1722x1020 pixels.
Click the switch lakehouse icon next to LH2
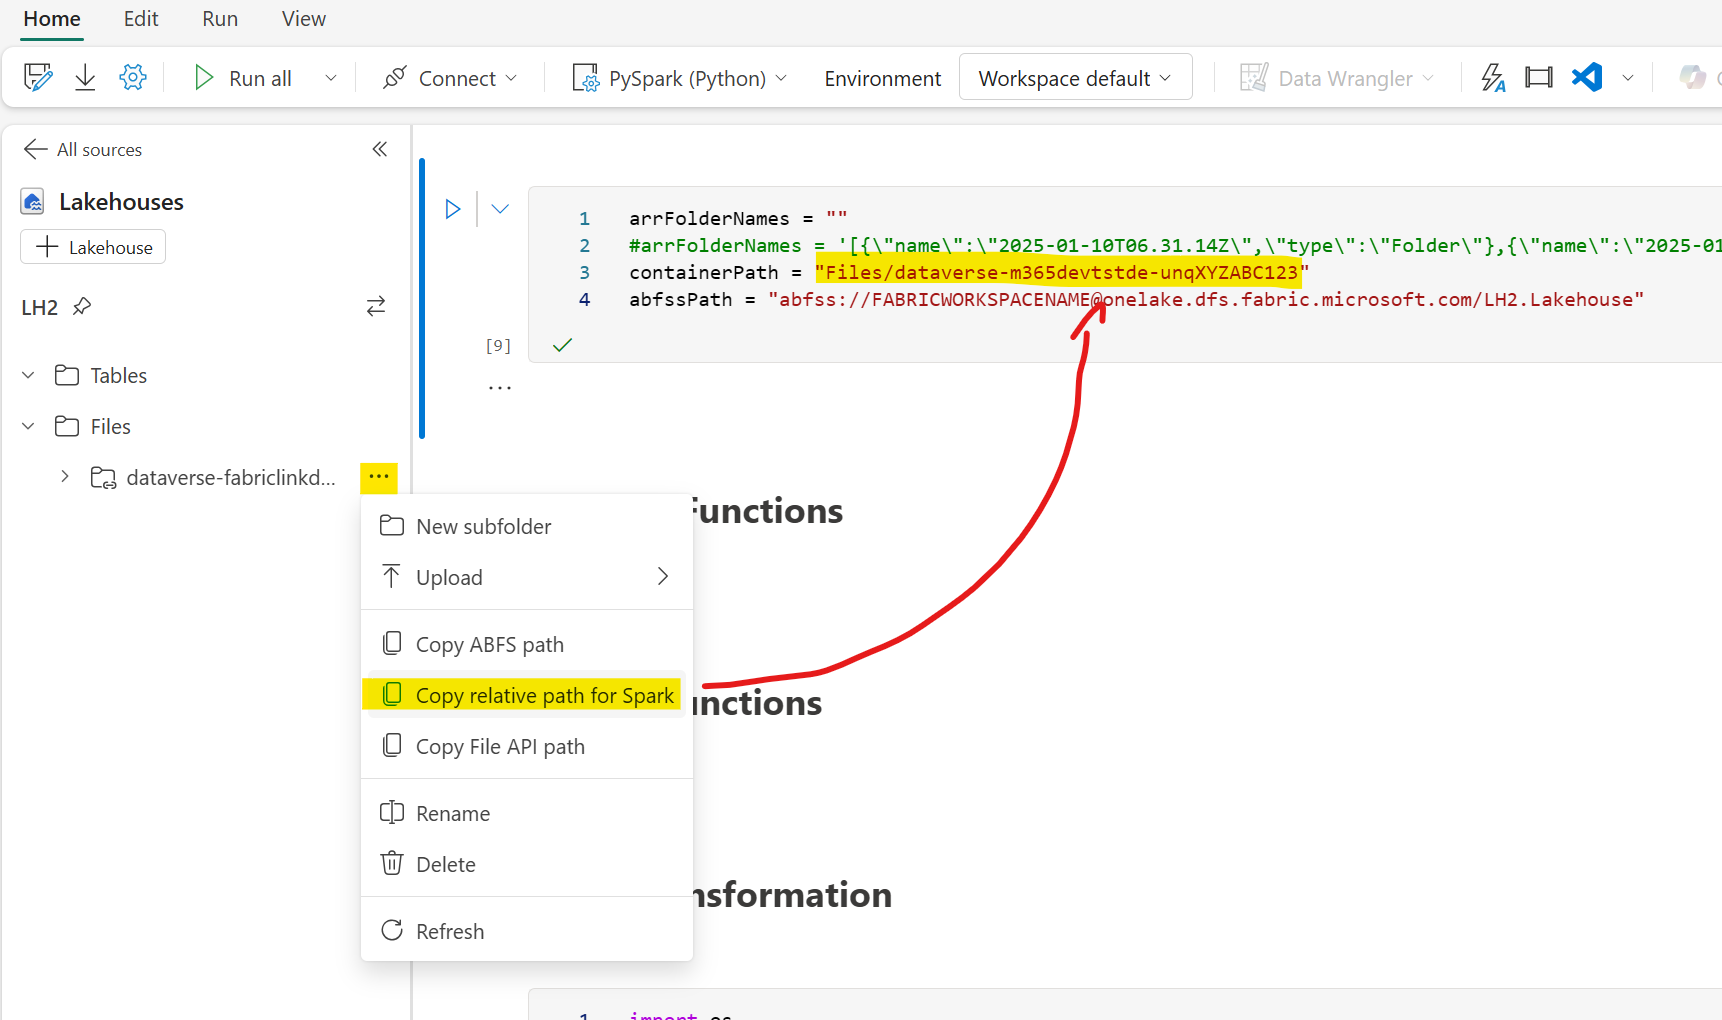[x=375, y=306]
